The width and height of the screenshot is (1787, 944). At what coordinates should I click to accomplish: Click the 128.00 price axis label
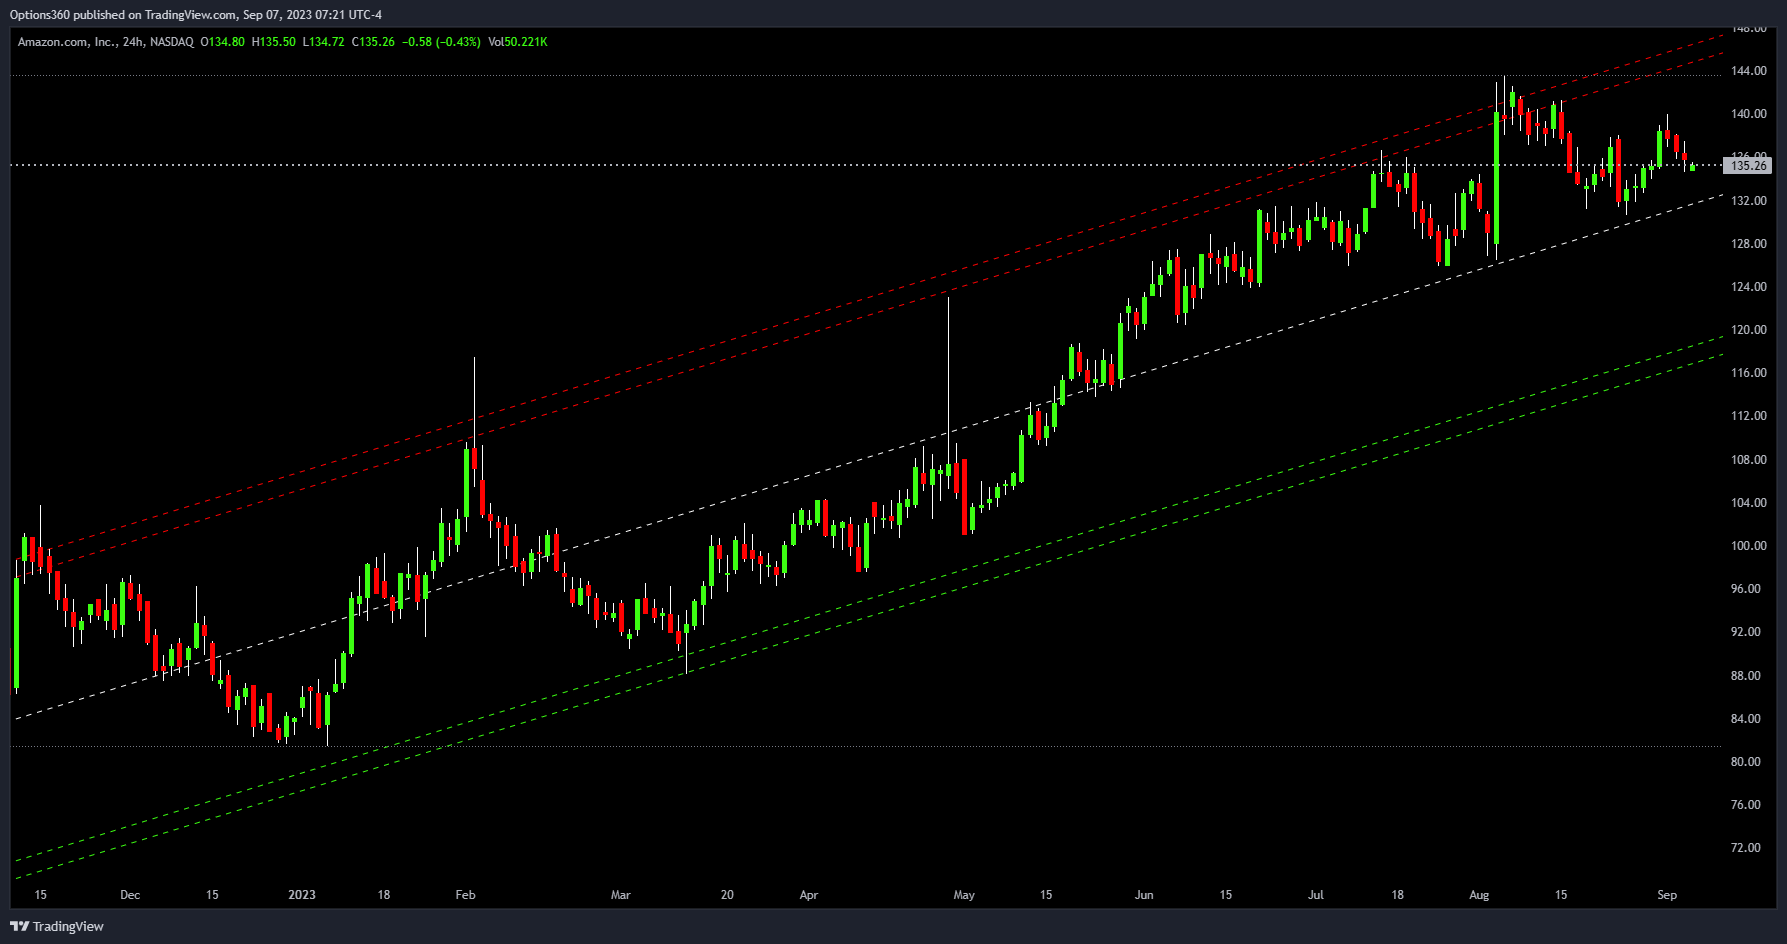1748,244
